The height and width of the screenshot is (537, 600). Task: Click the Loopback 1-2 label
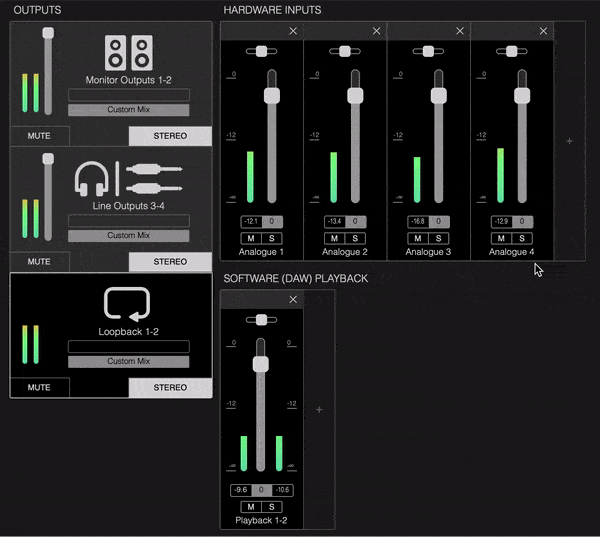[129, 332]
